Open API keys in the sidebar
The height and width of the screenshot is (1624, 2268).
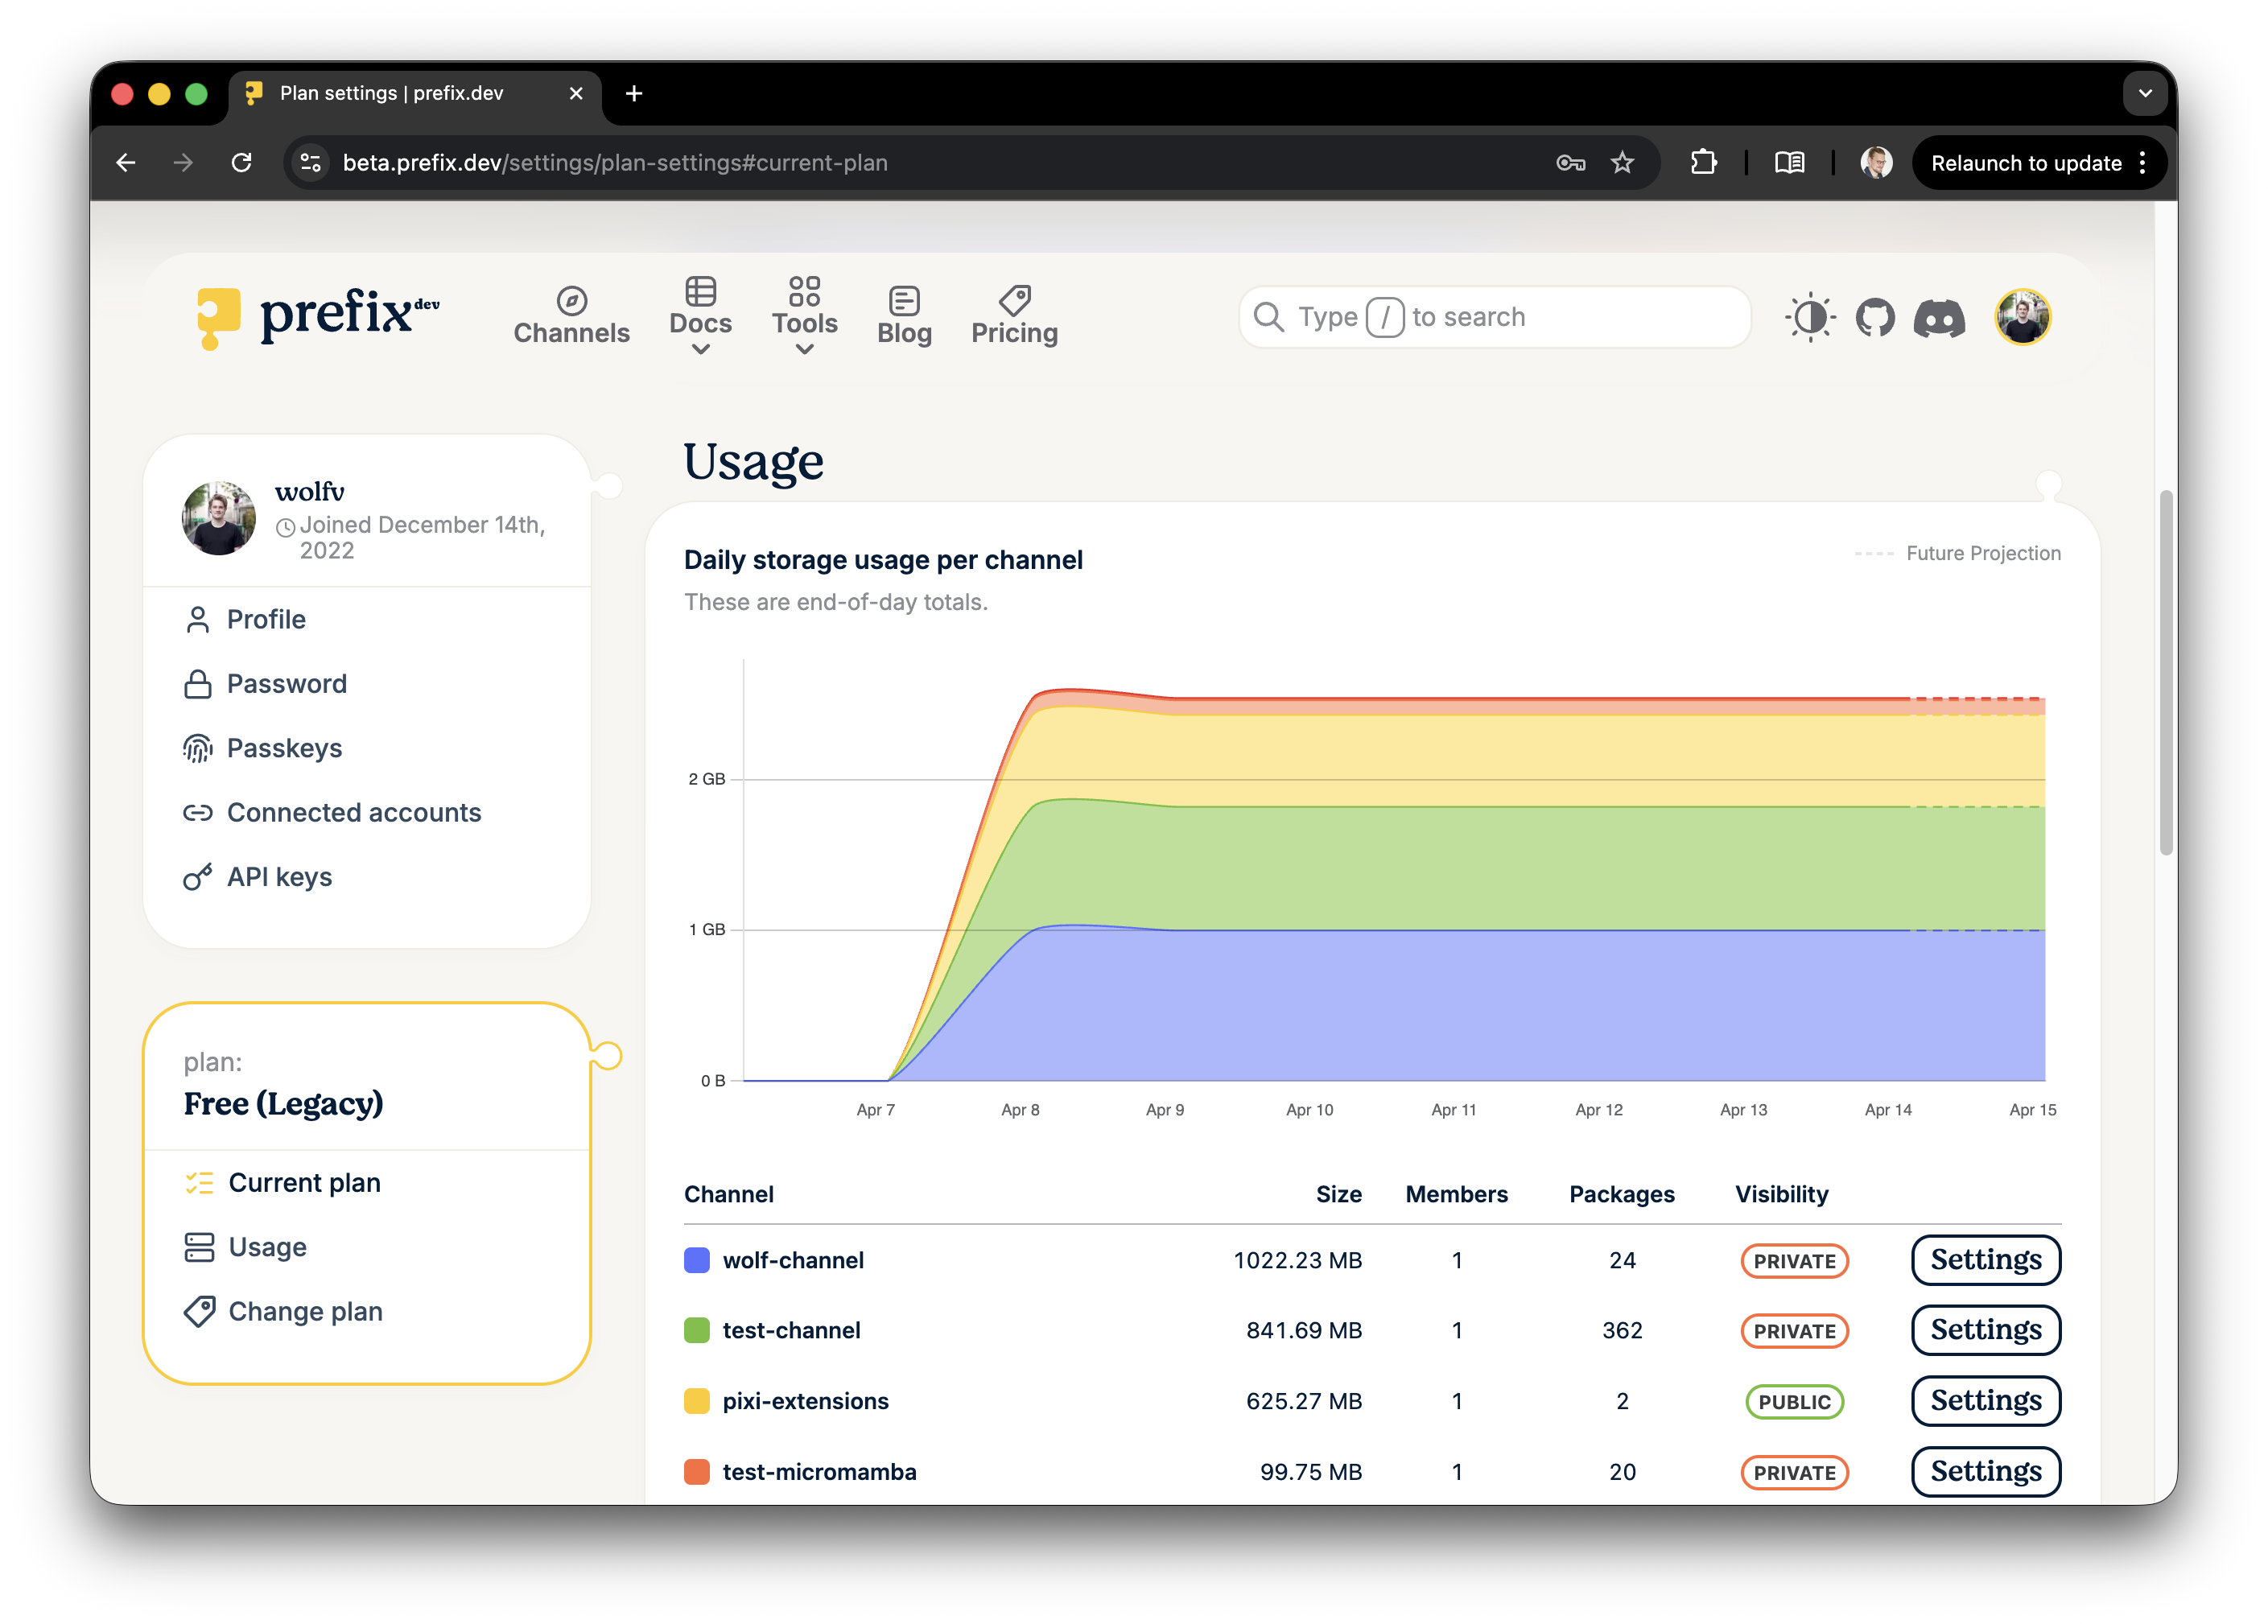(279, 877)
